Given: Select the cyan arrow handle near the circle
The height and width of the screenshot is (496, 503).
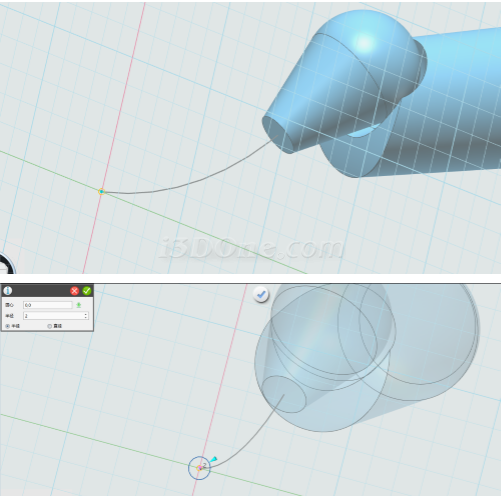Looking at the screenshot, I should (x=213, y=460).
